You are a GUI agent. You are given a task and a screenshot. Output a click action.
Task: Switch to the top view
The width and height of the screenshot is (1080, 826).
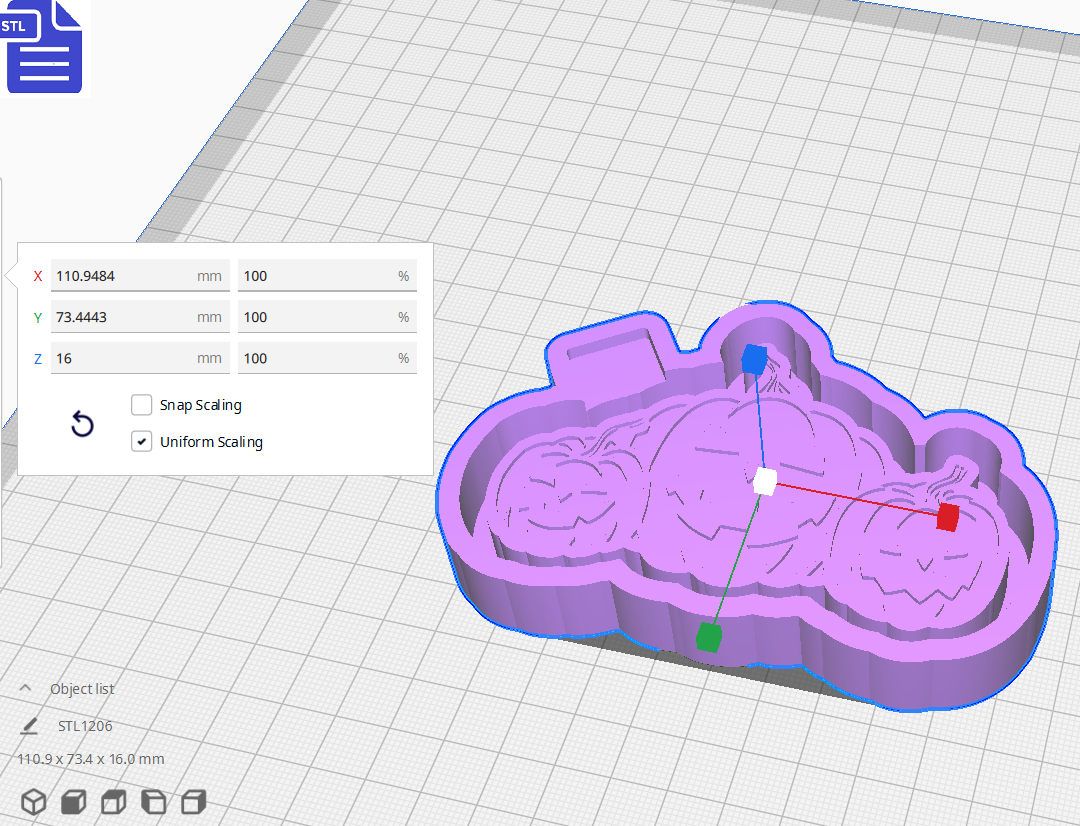coord(112,801)
